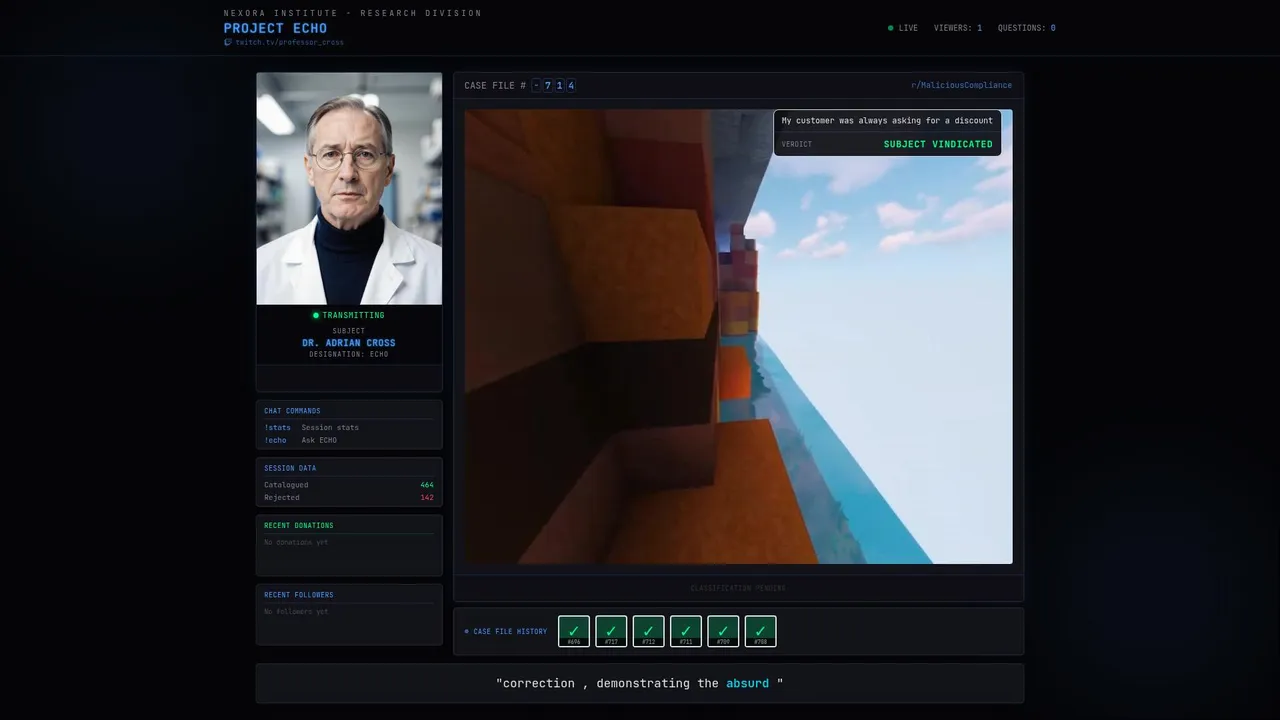Screen dimensions: 1280x720
Task: Open history checkmark tile #712
Action: click(649, 631)
